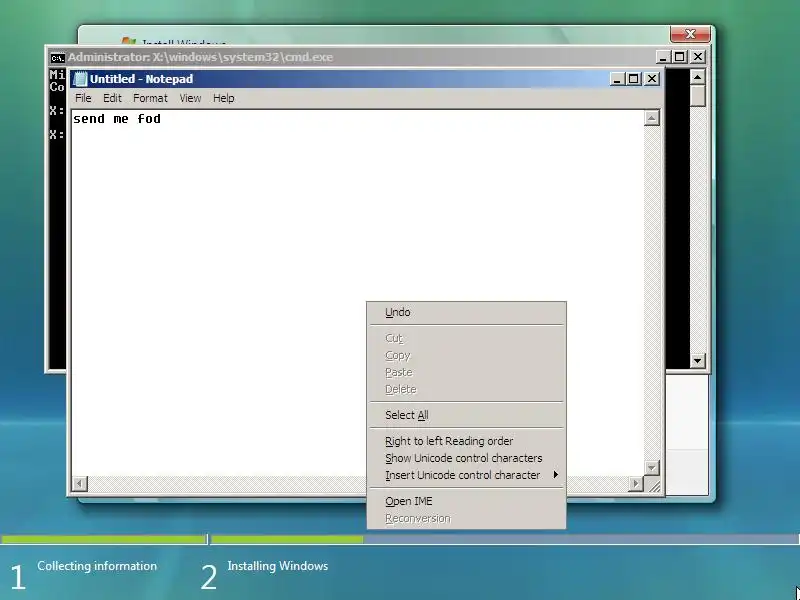800x600 pixels.
Task: Maximize the cmd.exe window
Action: 680,57
